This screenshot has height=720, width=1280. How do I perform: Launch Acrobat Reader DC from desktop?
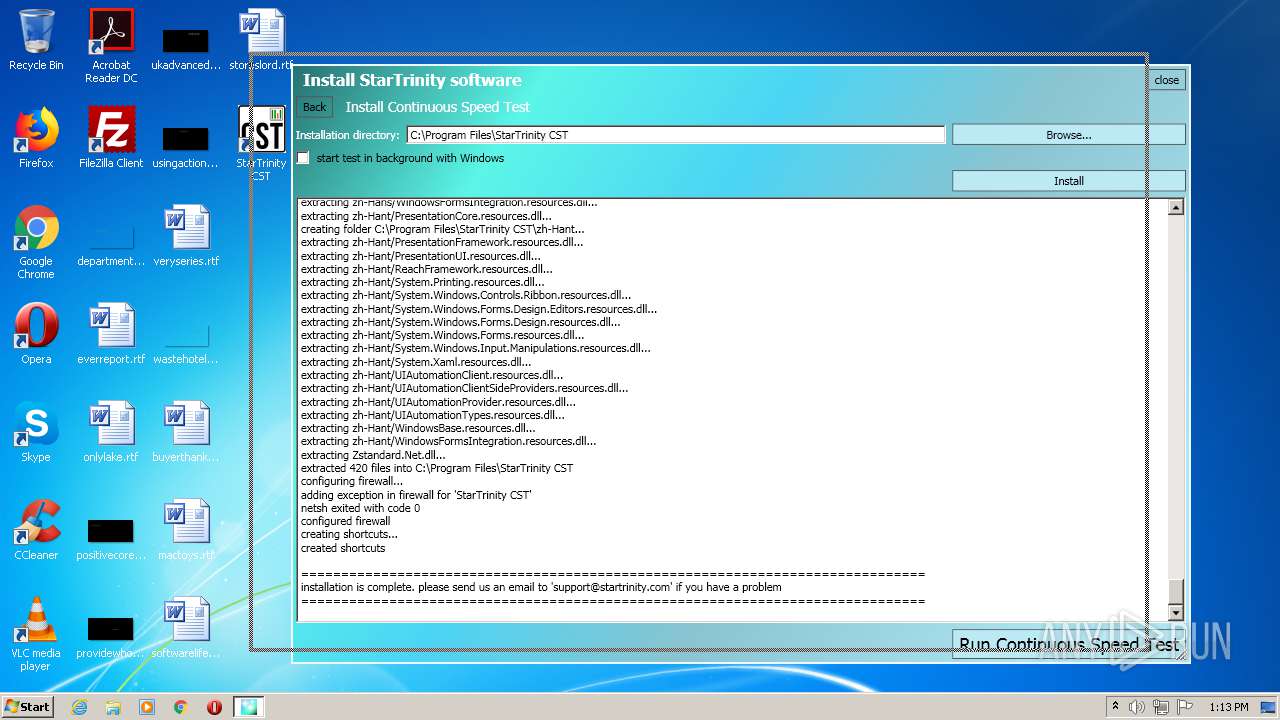click(111, 45)
